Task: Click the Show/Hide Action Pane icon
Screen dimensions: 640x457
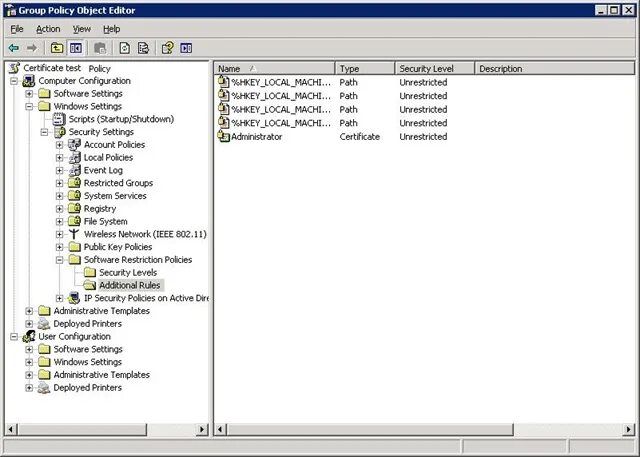Action: [186, 48]
